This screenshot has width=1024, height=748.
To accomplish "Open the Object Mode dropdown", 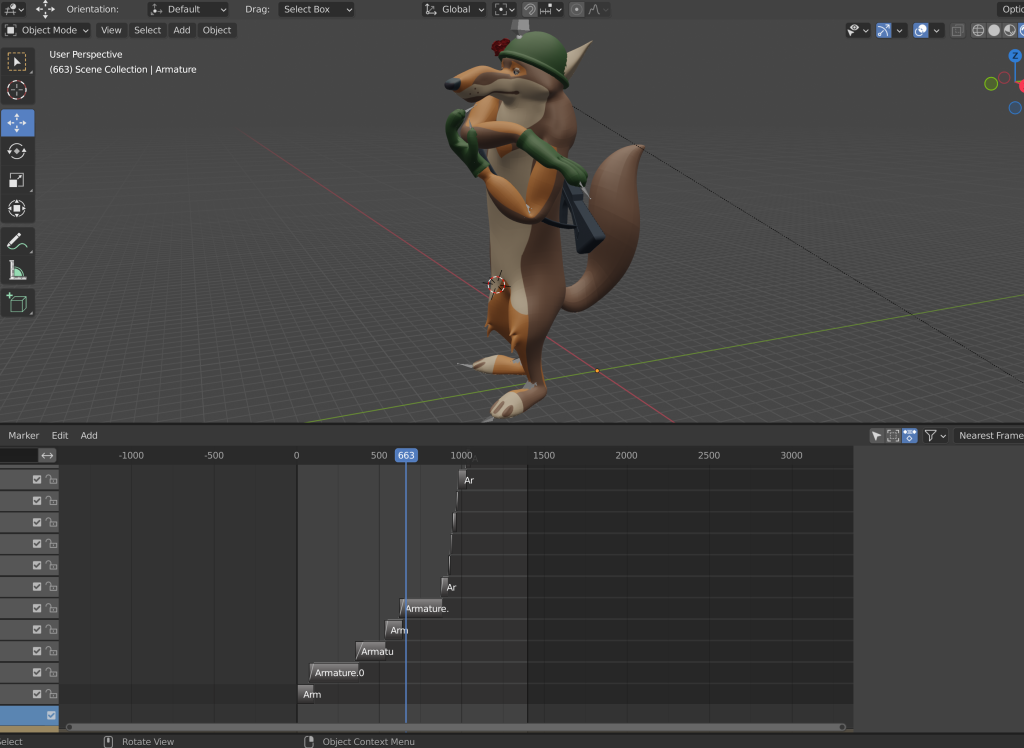I will pos(47,30).
